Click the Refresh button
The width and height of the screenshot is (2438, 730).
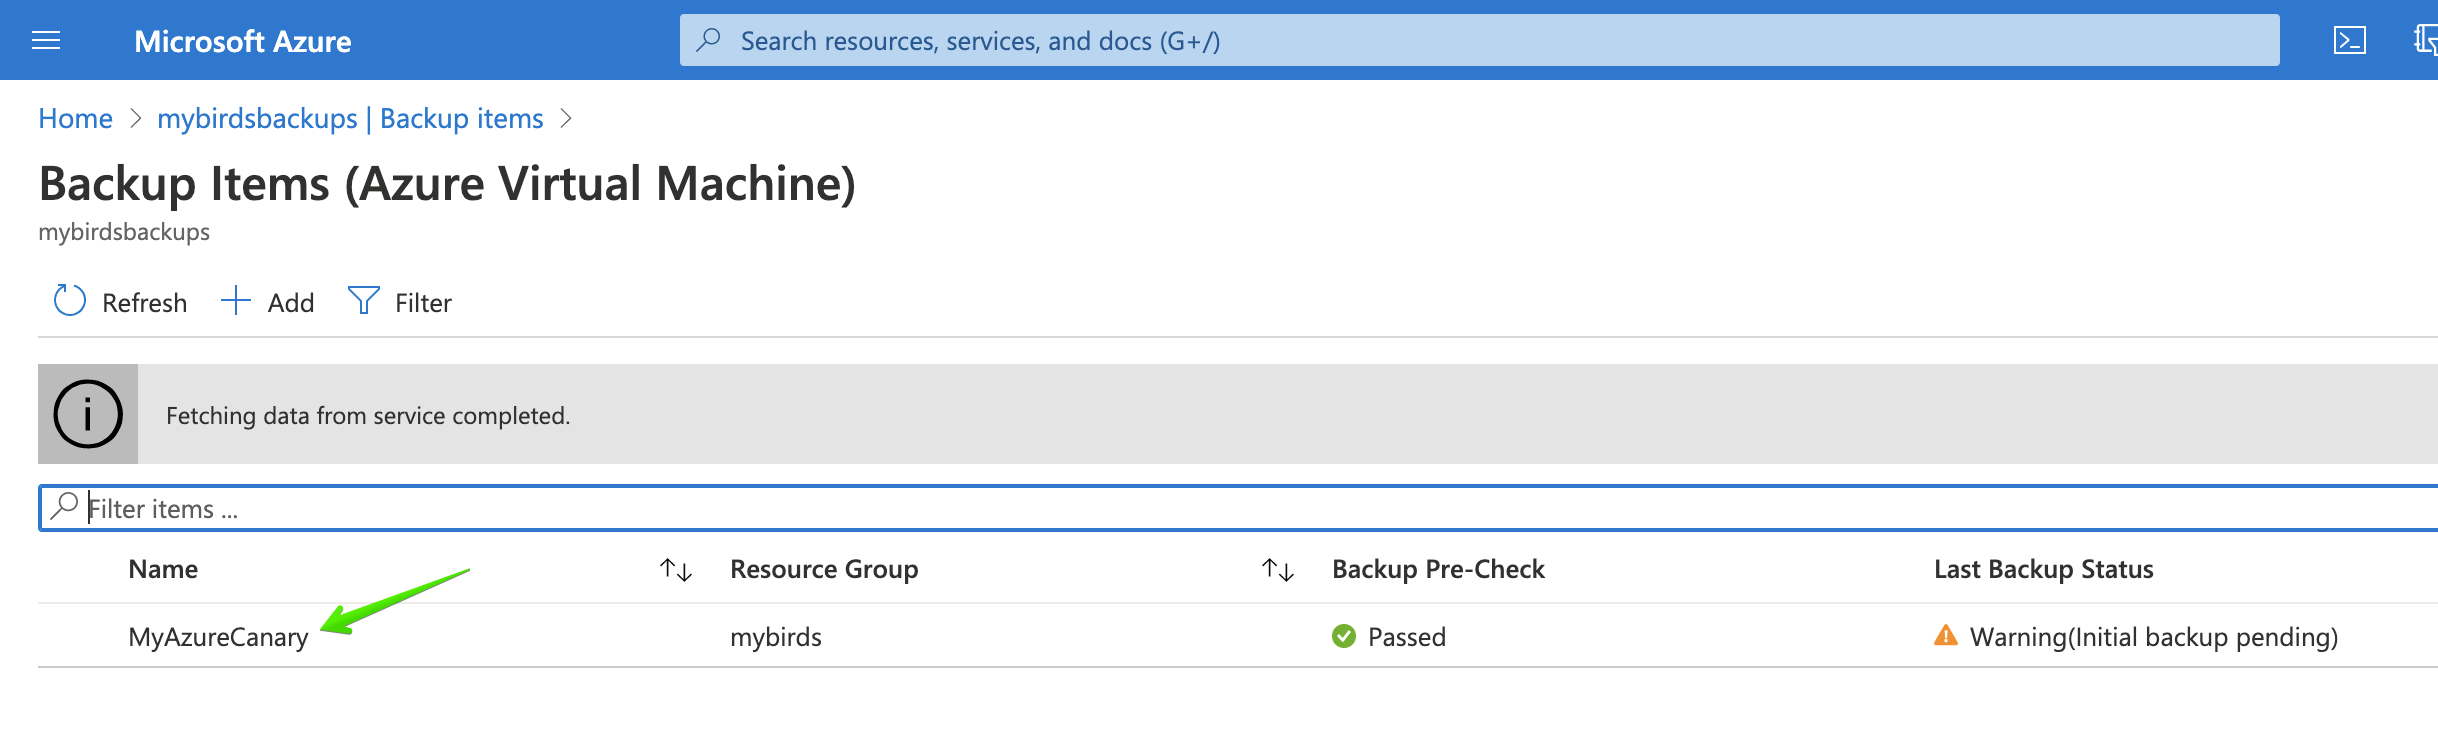coord(120,302)
